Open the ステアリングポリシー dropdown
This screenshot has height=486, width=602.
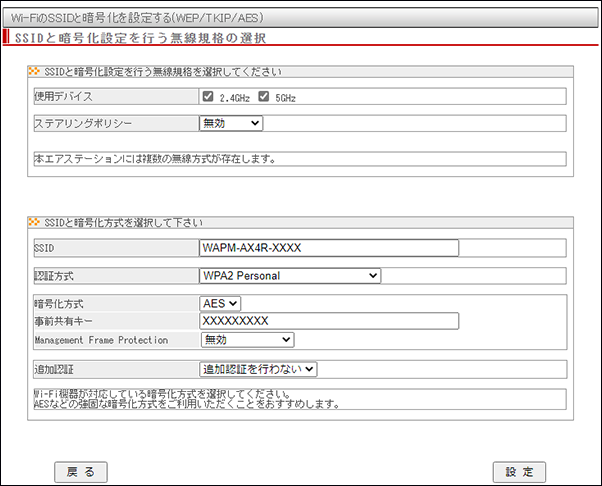click(x=230, y=123)
